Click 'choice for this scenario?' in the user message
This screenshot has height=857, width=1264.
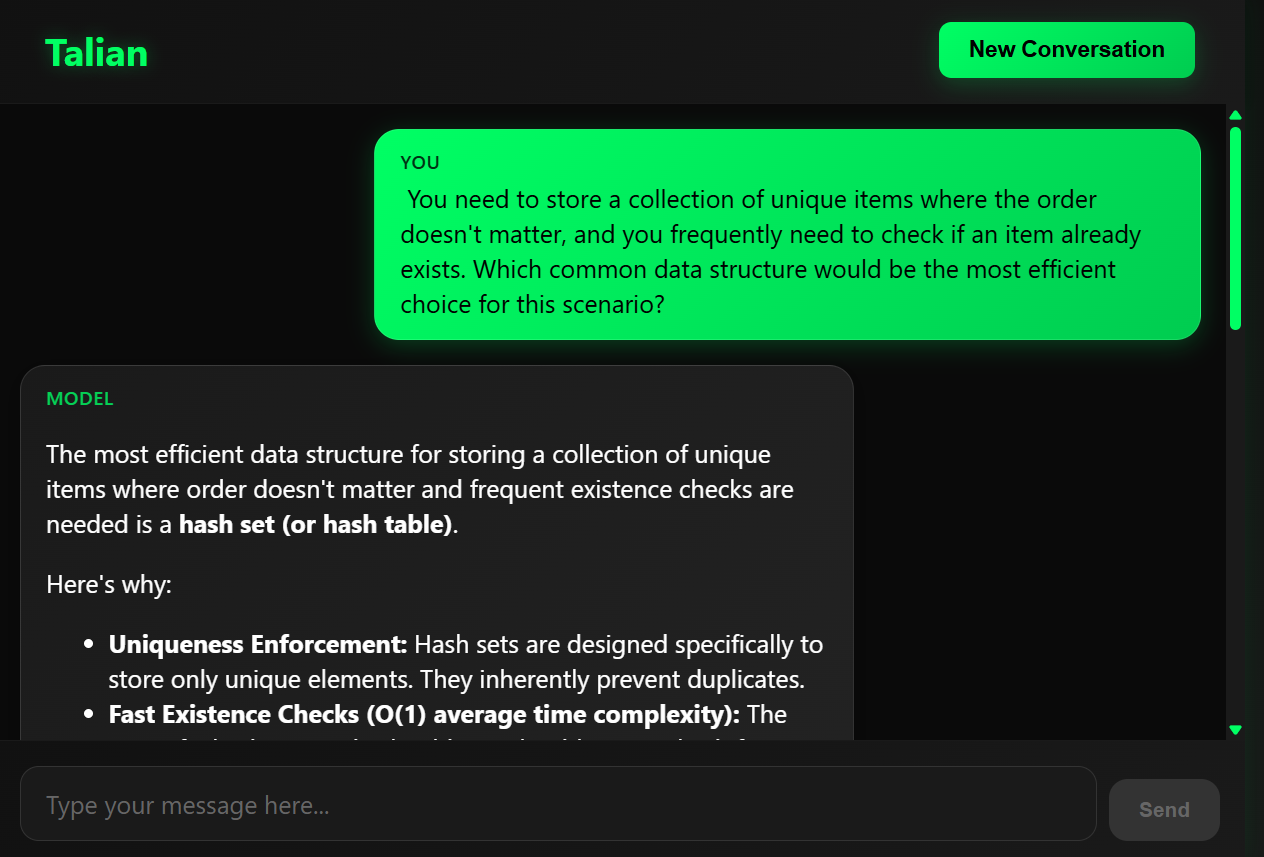532,304
